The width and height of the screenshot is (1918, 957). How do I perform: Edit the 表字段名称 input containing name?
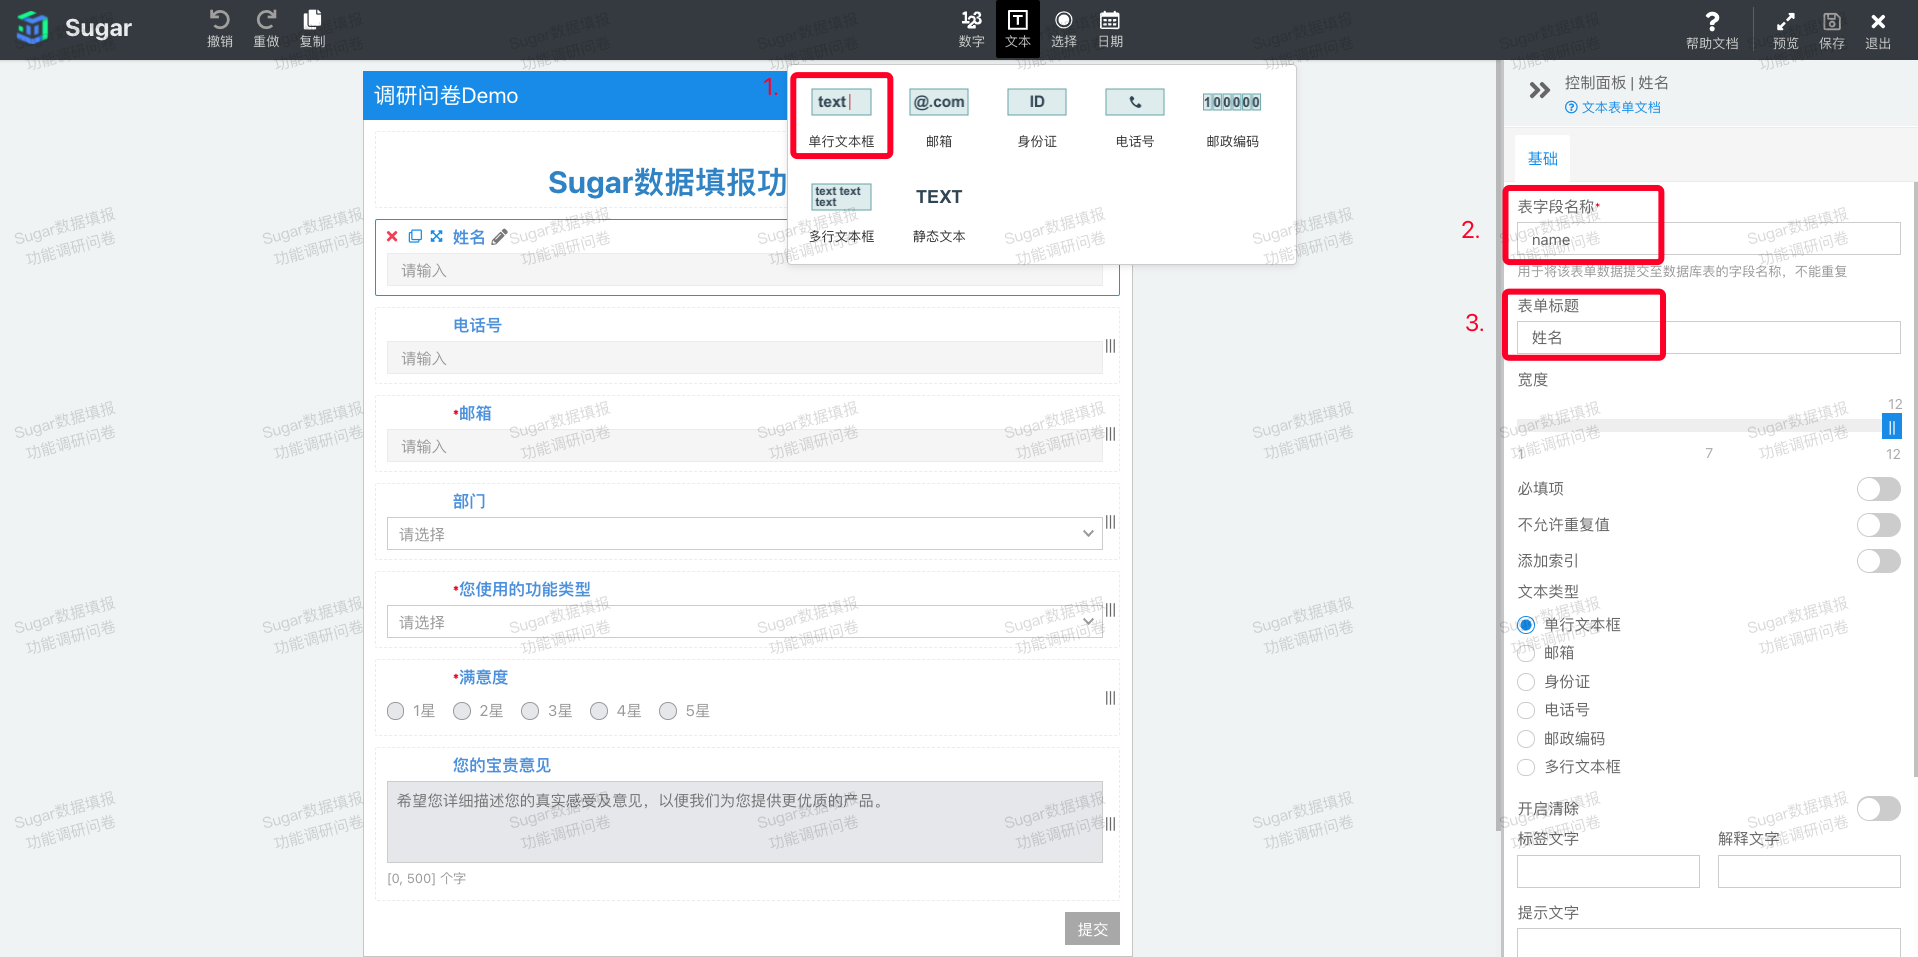pyautogui.click(x=1708, y=239)
